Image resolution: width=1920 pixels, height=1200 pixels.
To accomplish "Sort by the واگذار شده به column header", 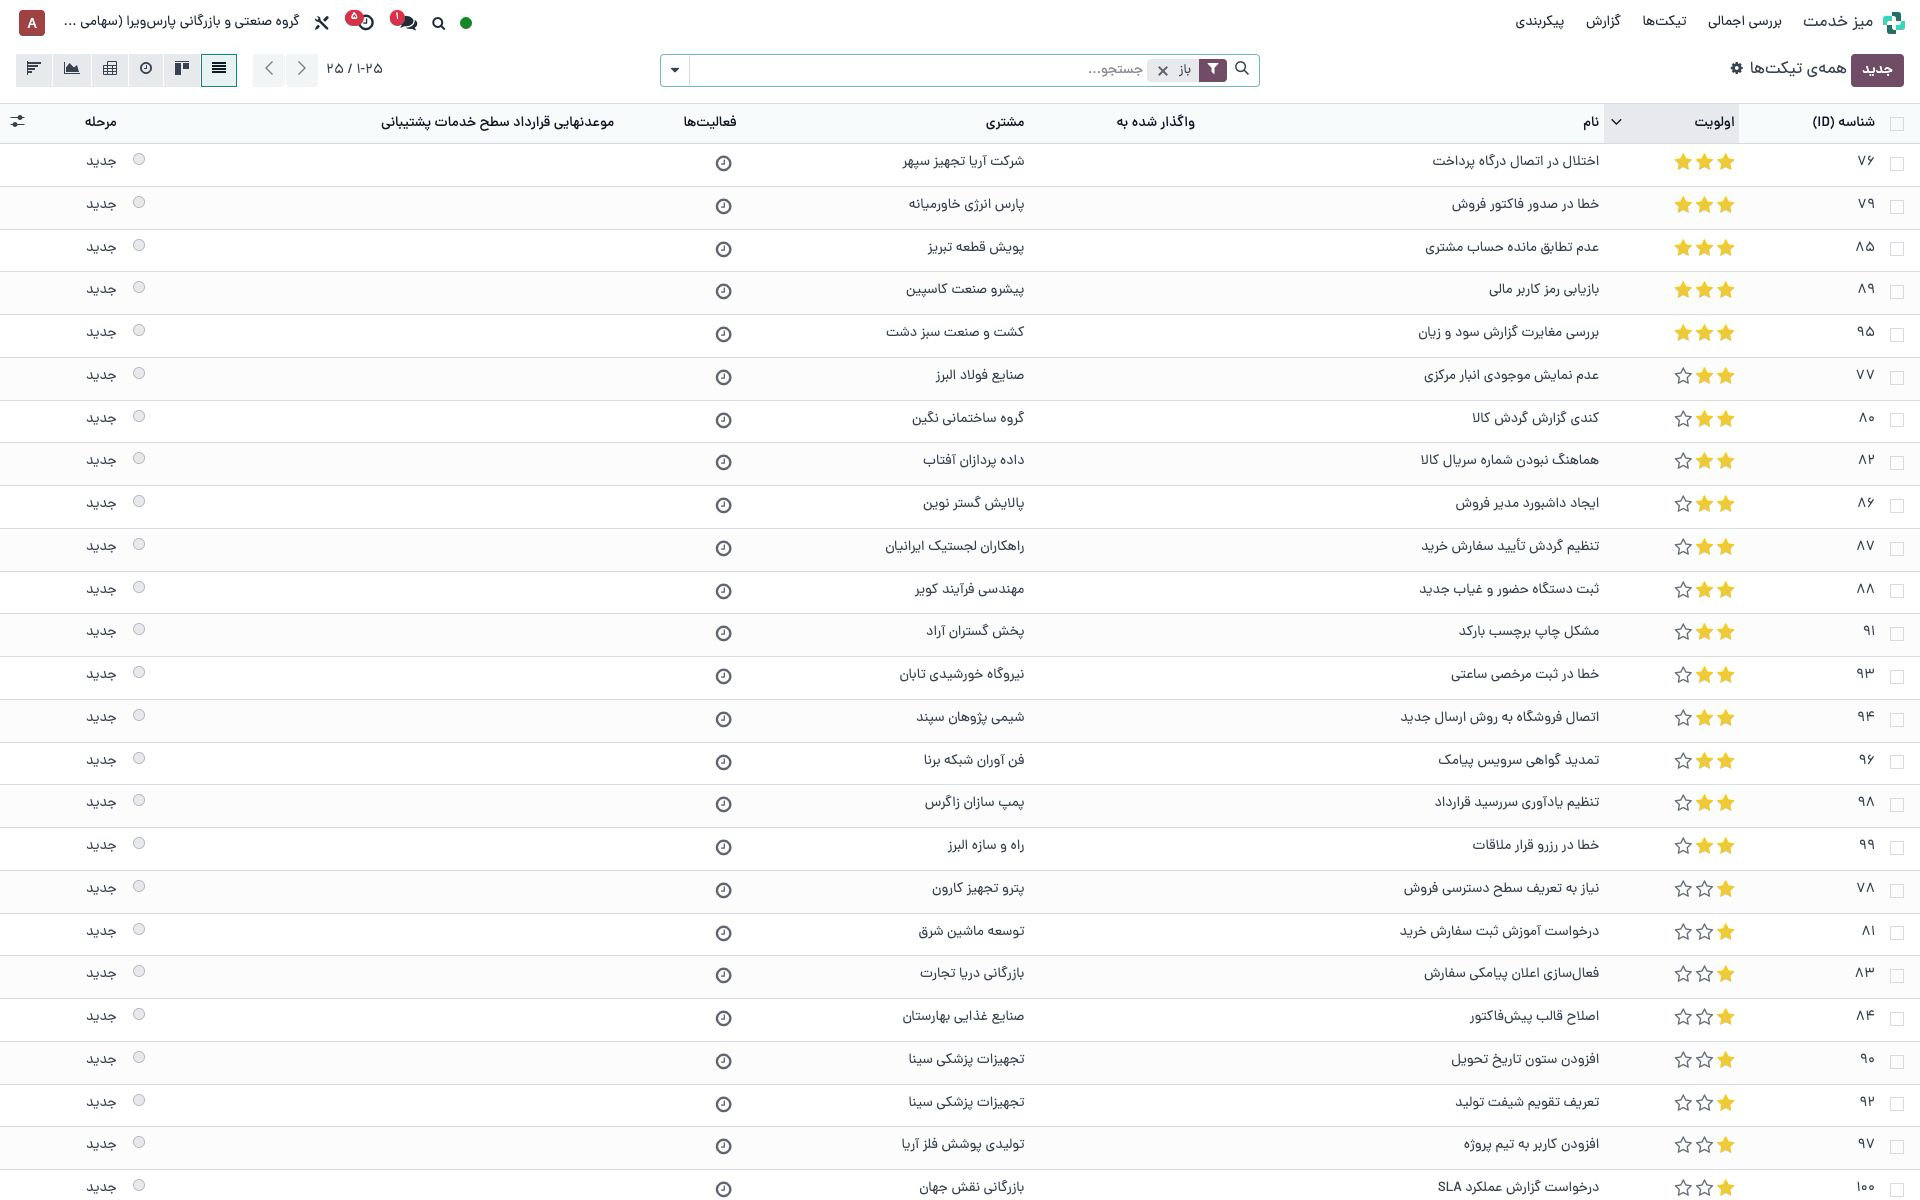I will coord(1155,122).
